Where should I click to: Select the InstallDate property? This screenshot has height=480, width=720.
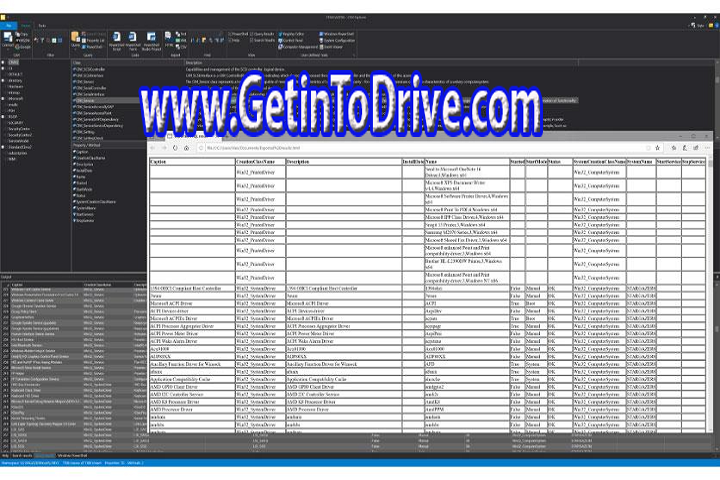[x=83, y=170]
